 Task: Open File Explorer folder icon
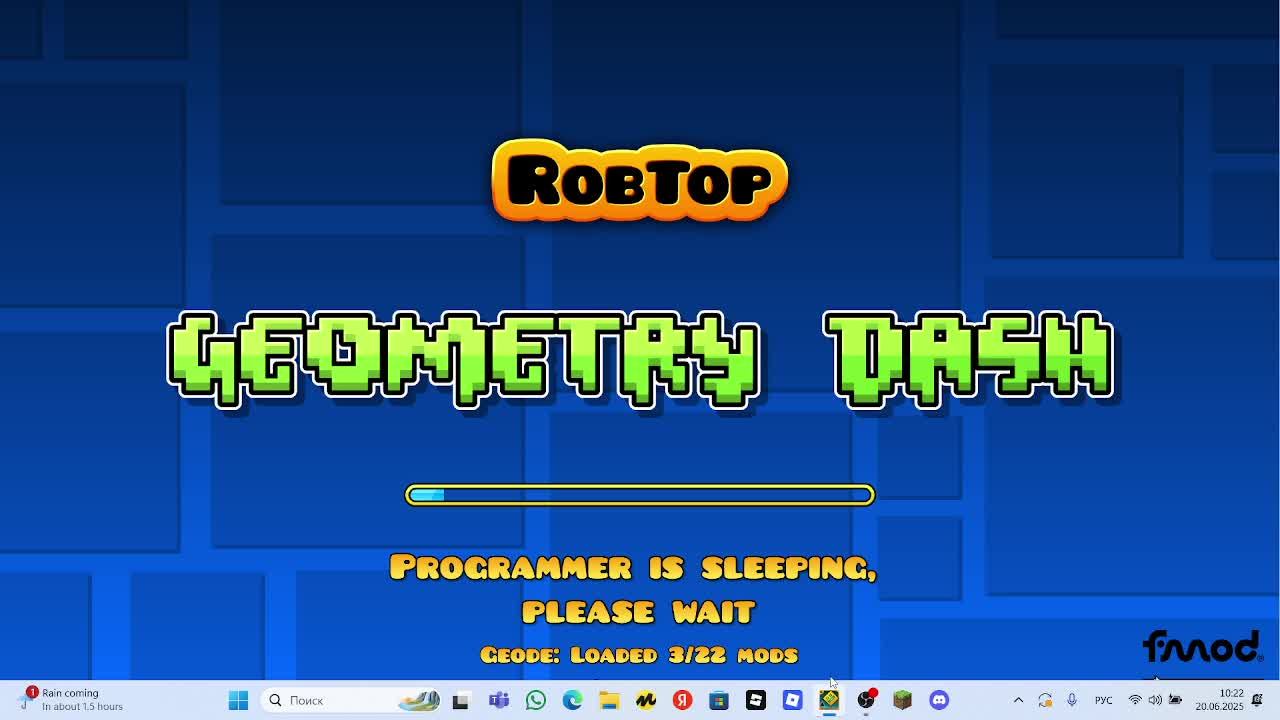(609, 700)
